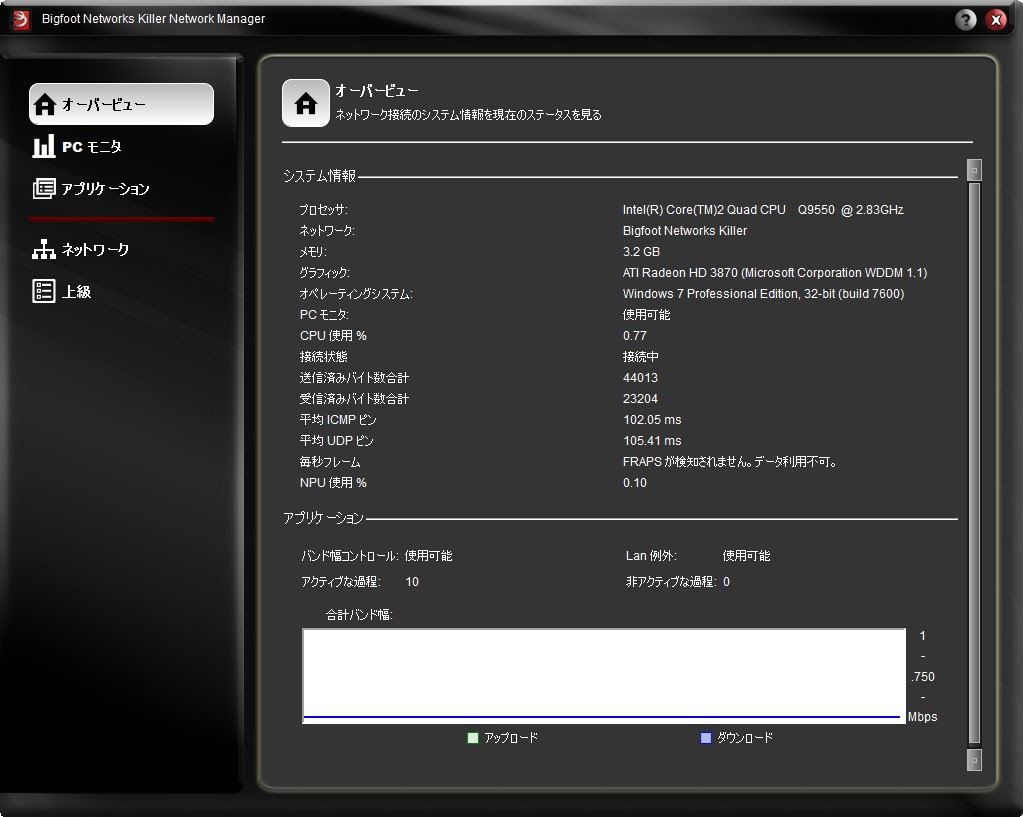Click the scroll down button at scrollbar bottom

coord(974,760)
